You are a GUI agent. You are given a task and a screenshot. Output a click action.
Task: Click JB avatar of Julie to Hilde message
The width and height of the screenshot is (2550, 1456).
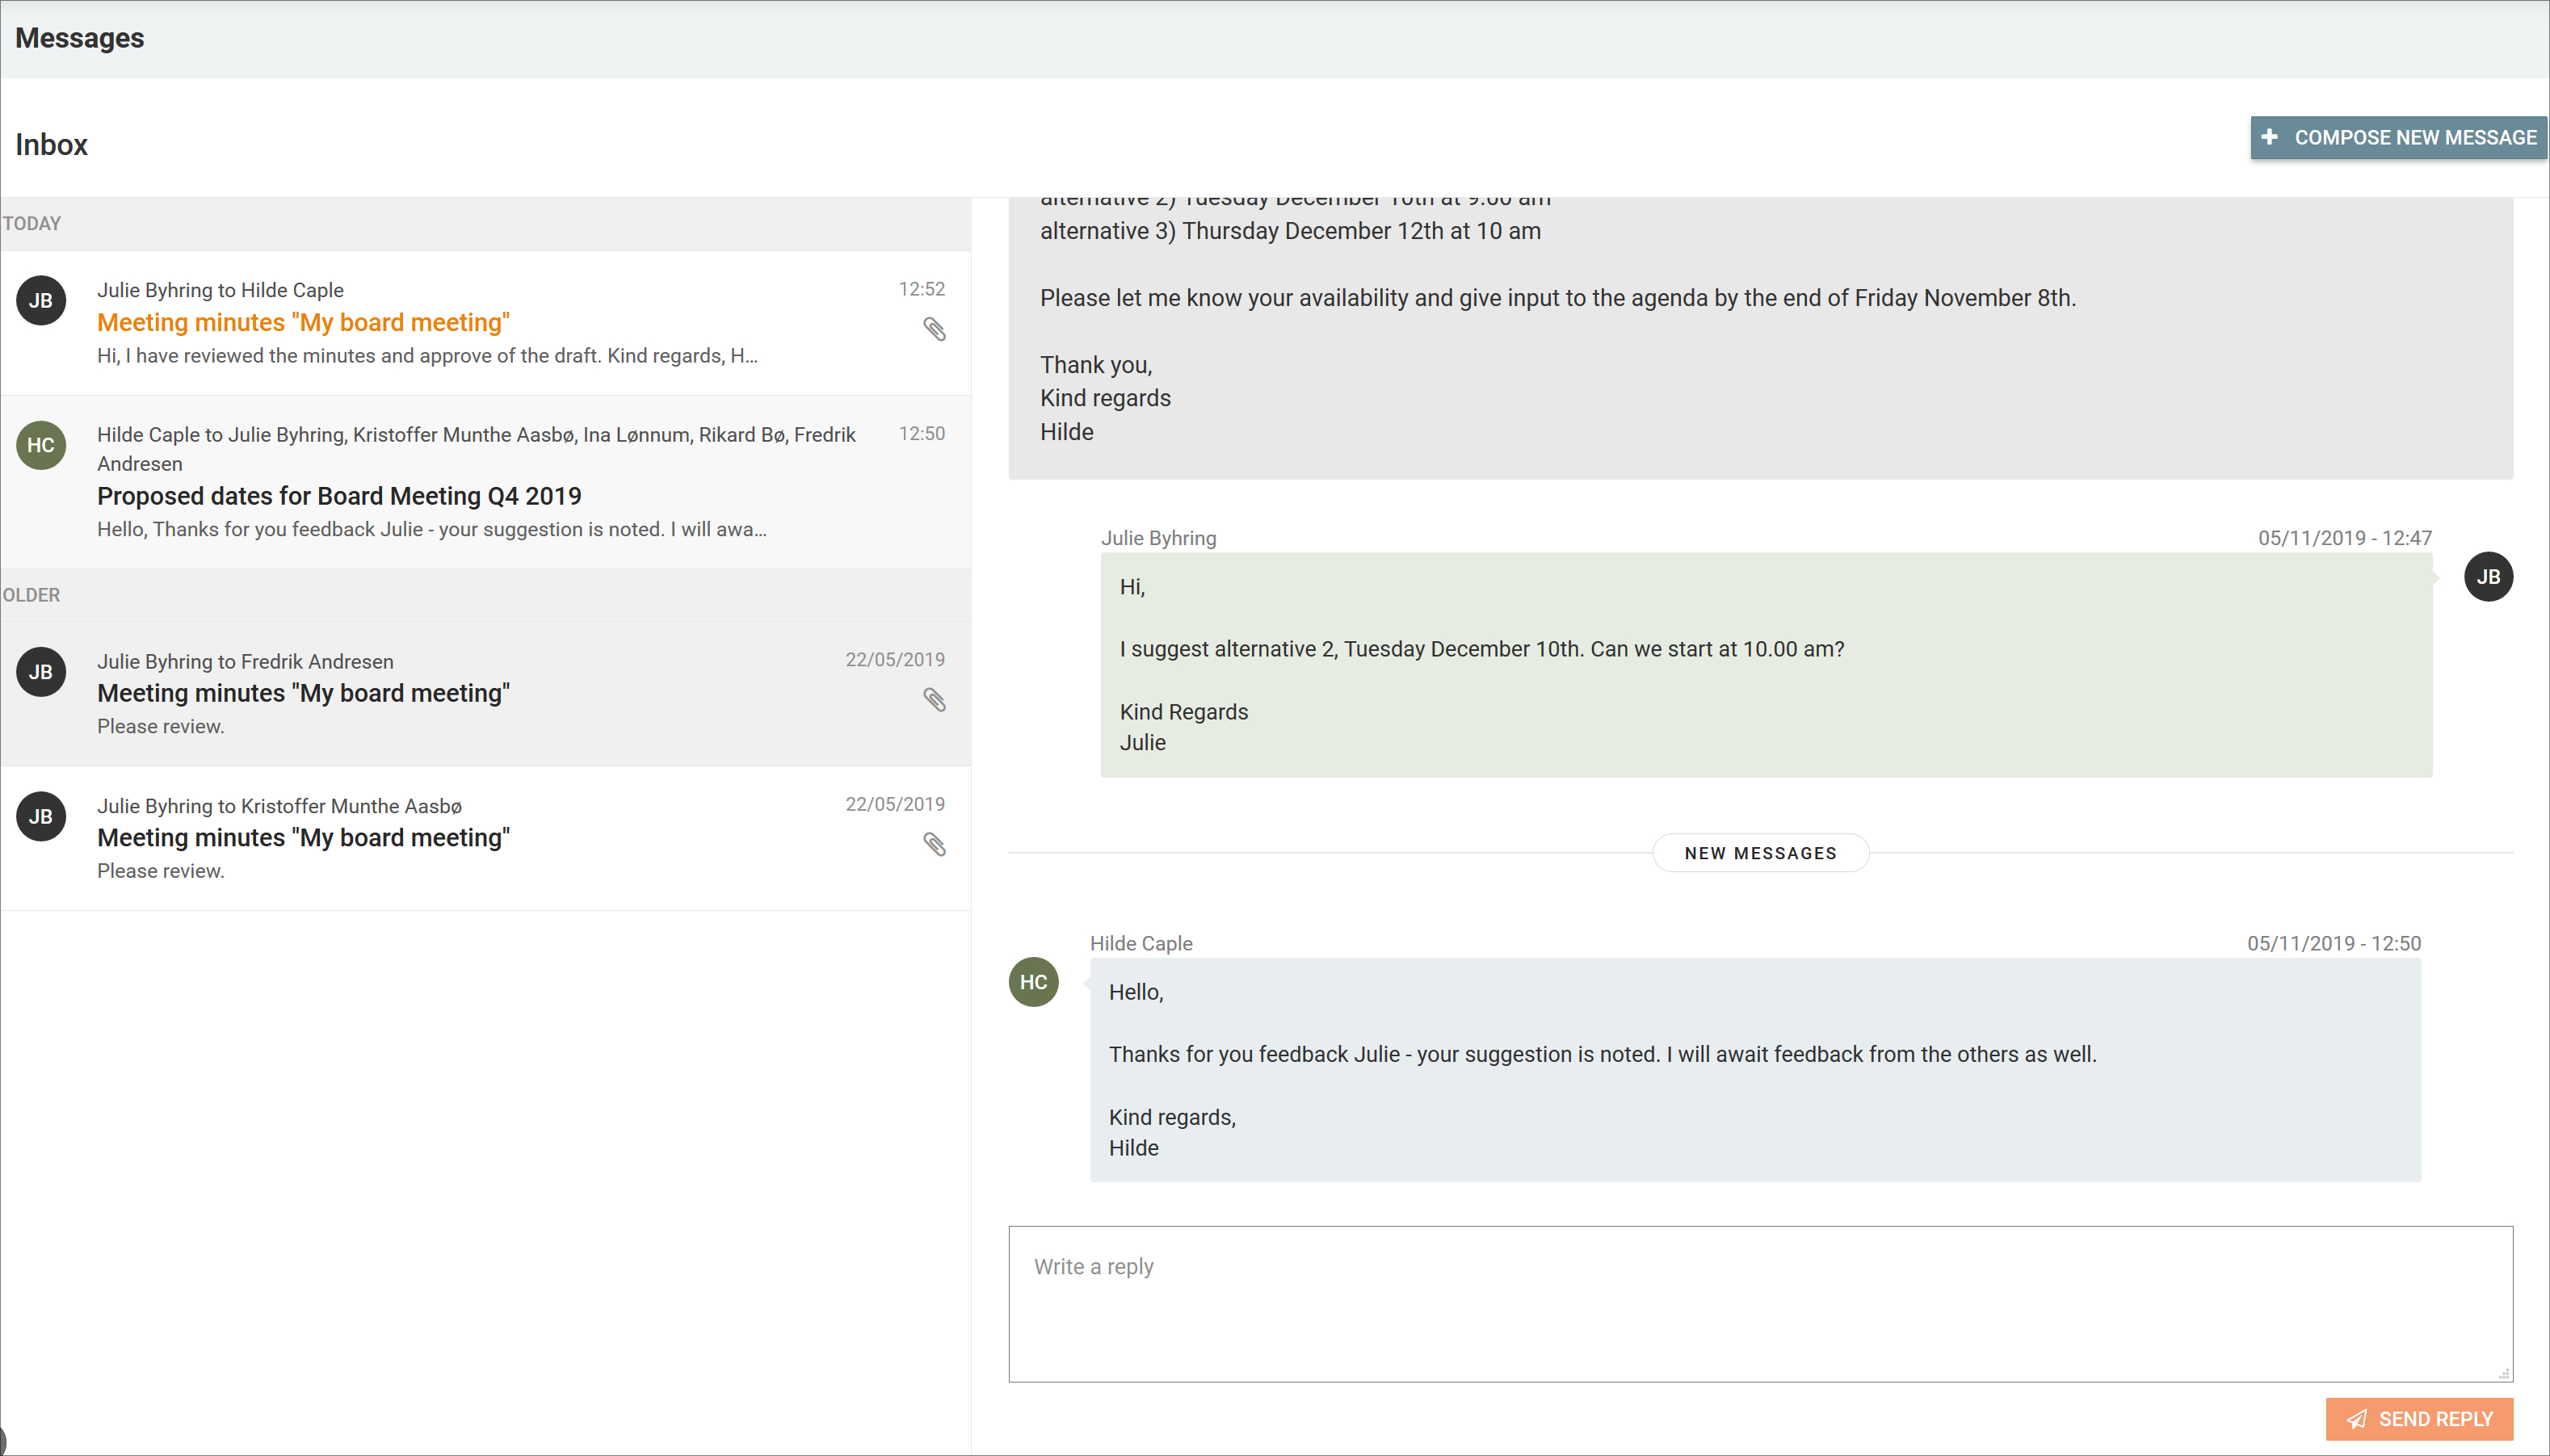click(x=41, y=301)
